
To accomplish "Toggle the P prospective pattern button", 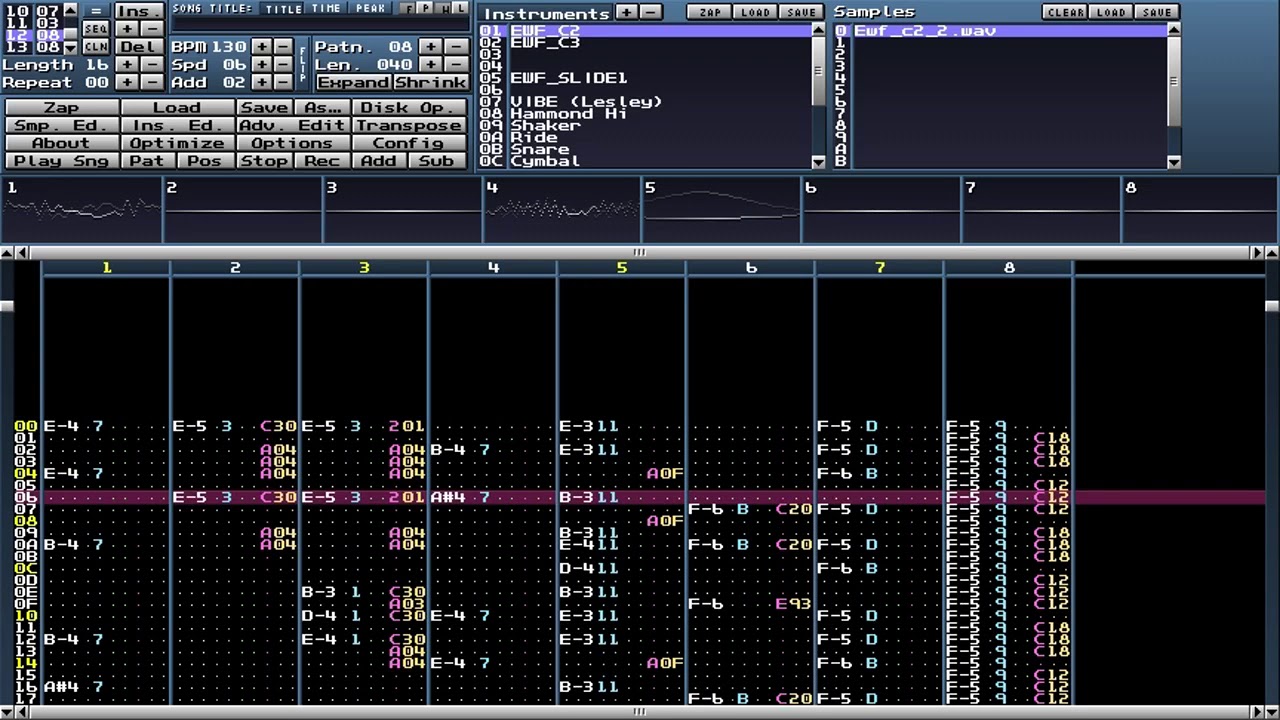I will (x=425, y=9).
